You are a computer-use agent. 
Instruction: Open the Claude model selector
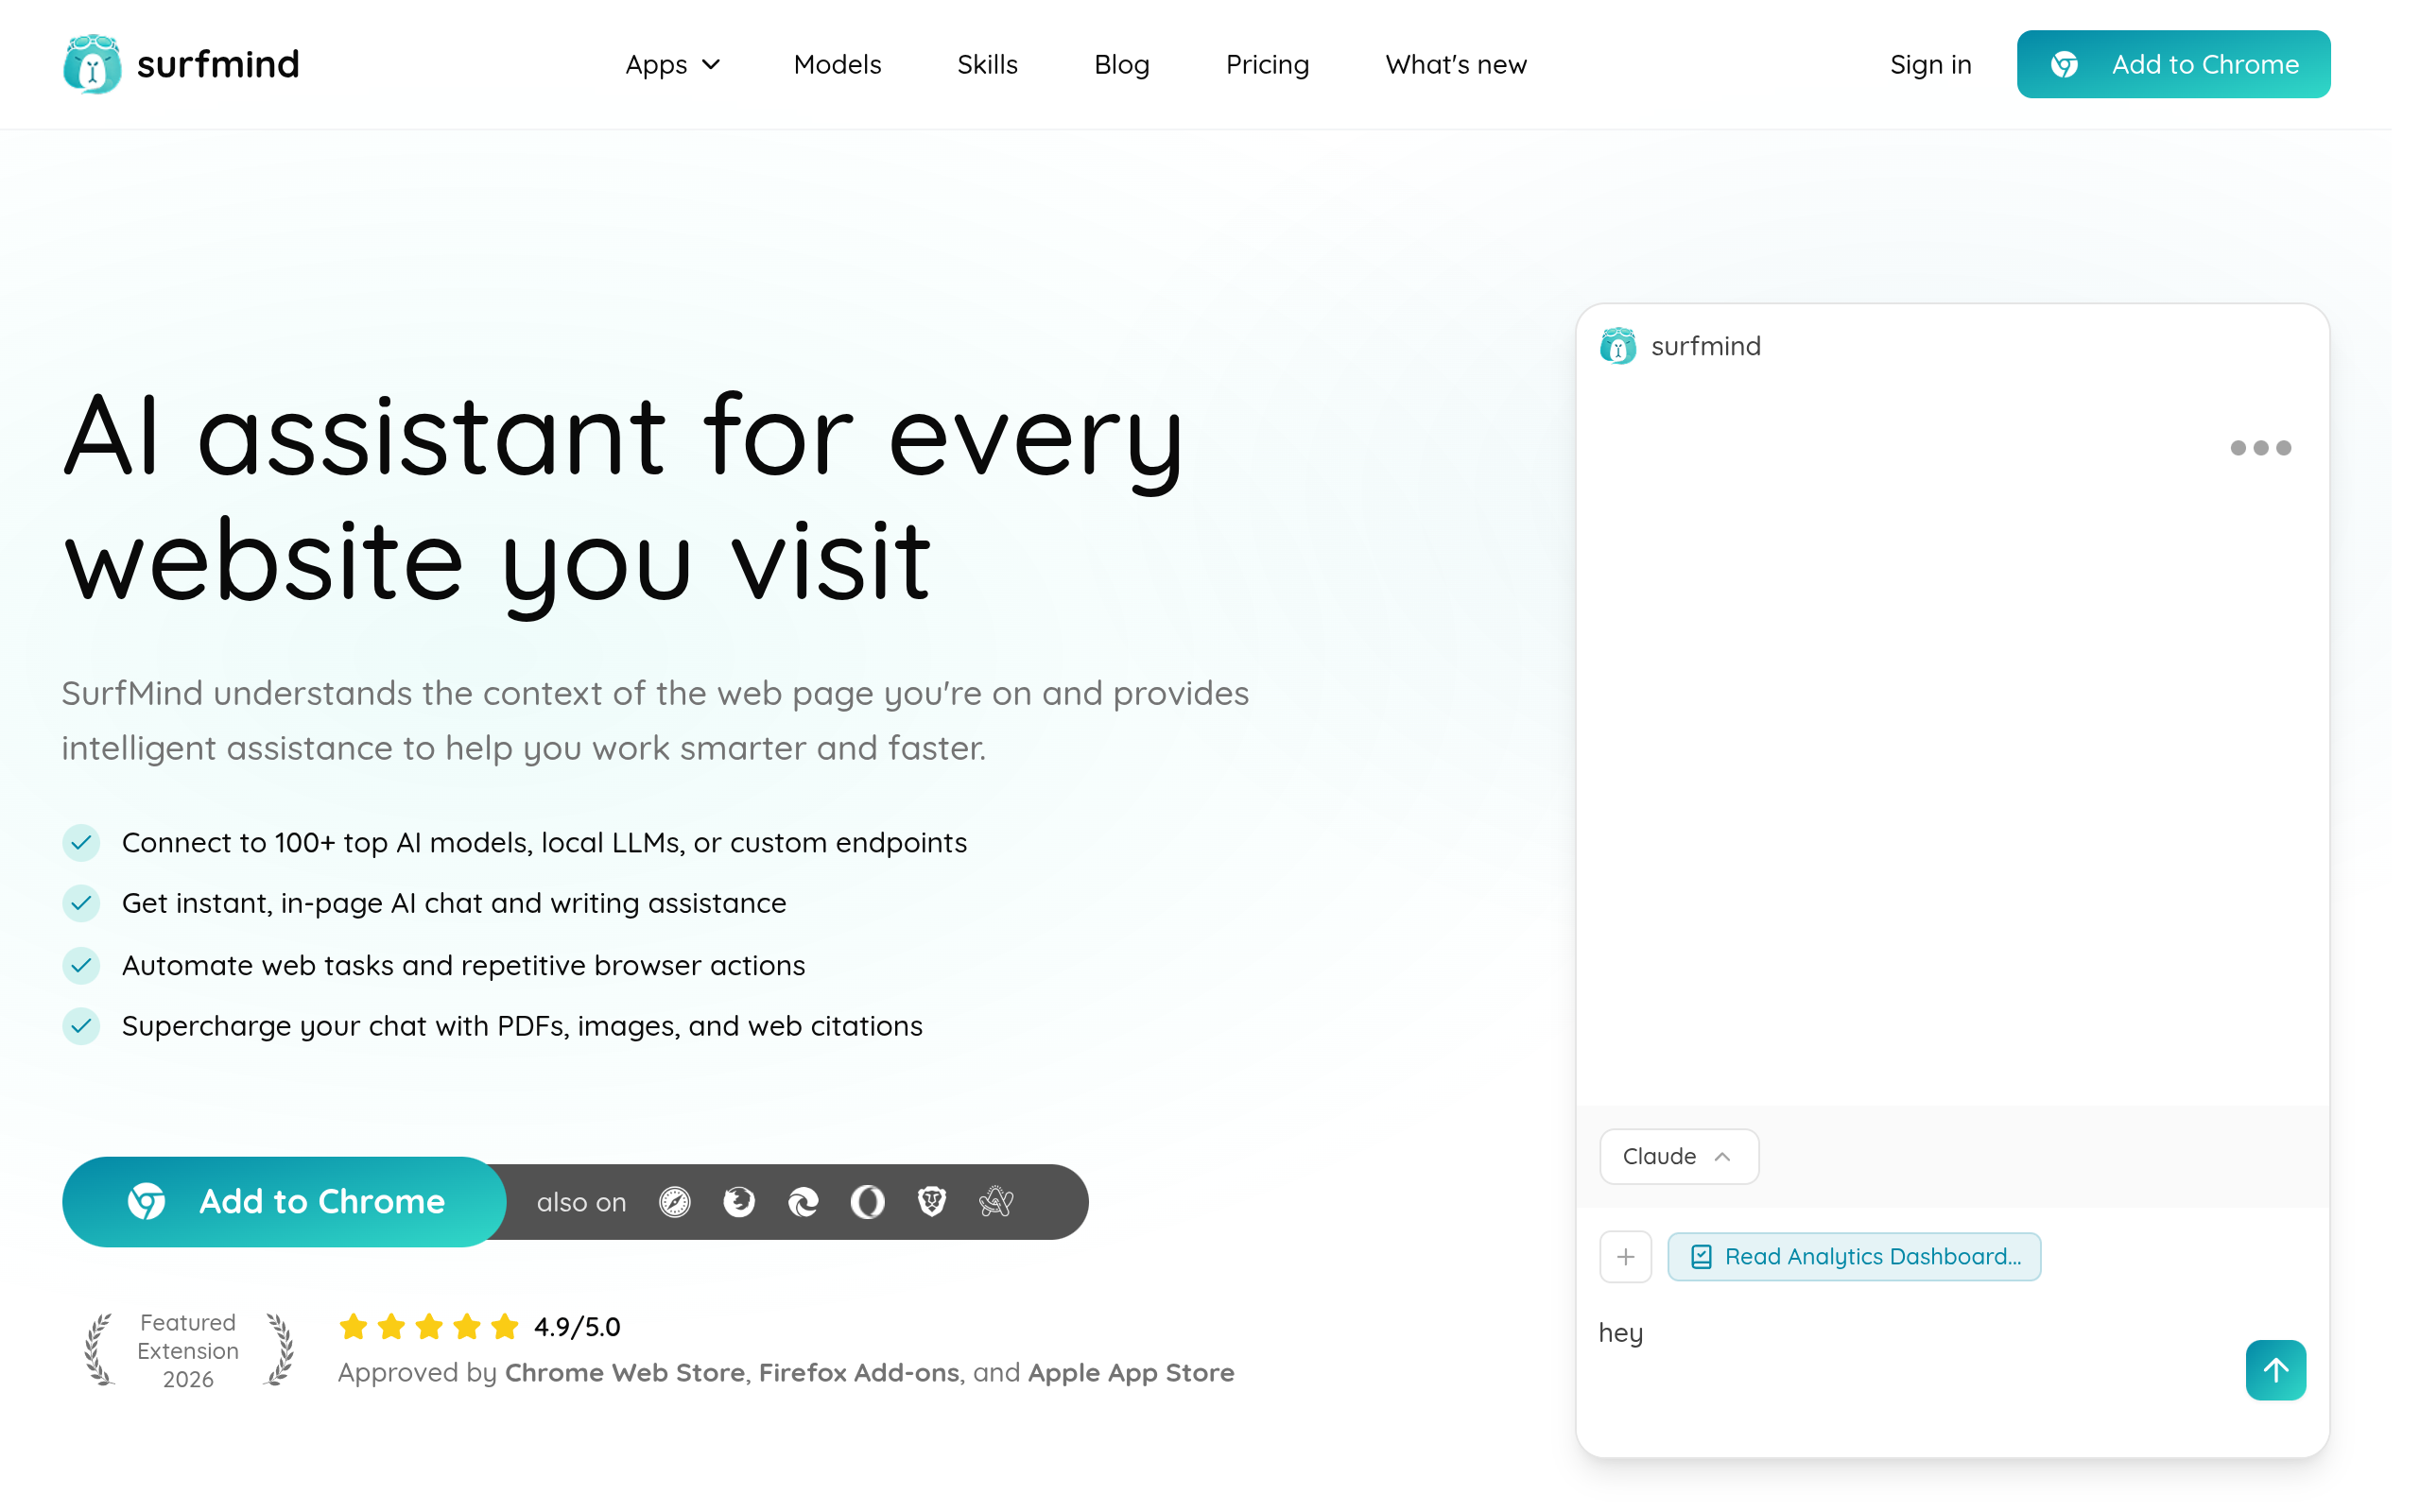(1678, 1156)
